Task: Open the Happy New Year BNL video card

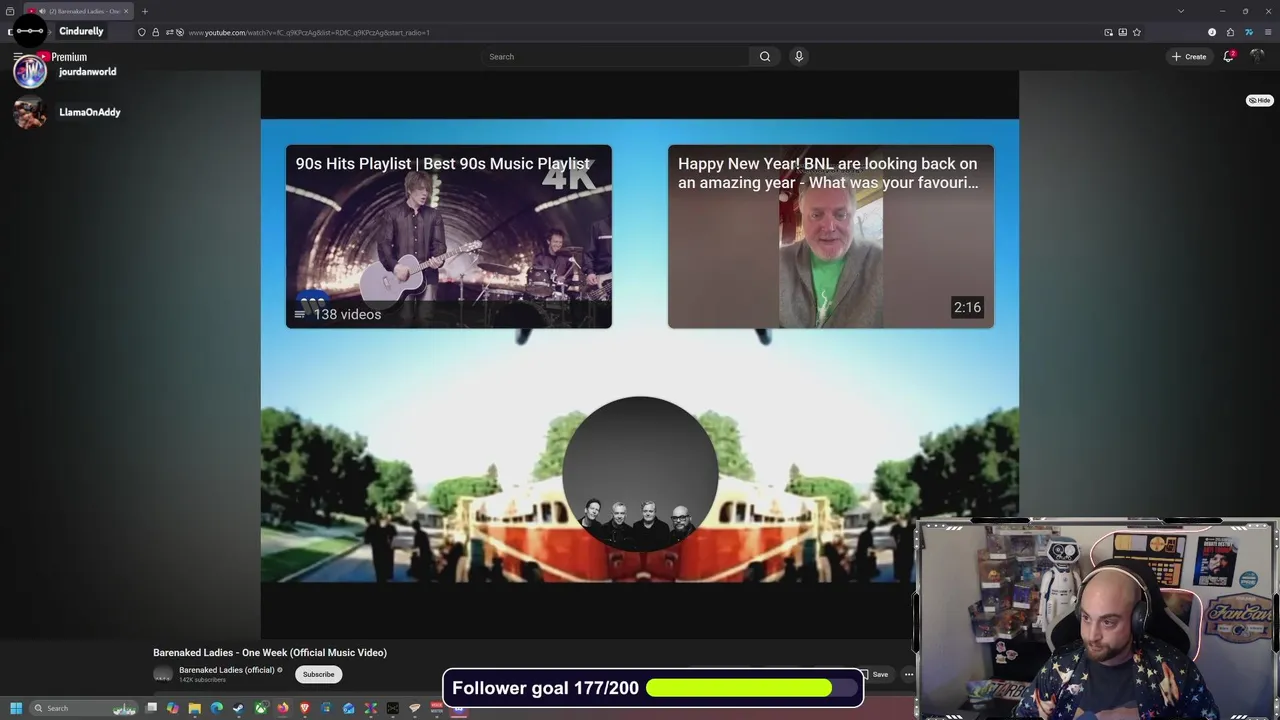Action: 831,237
